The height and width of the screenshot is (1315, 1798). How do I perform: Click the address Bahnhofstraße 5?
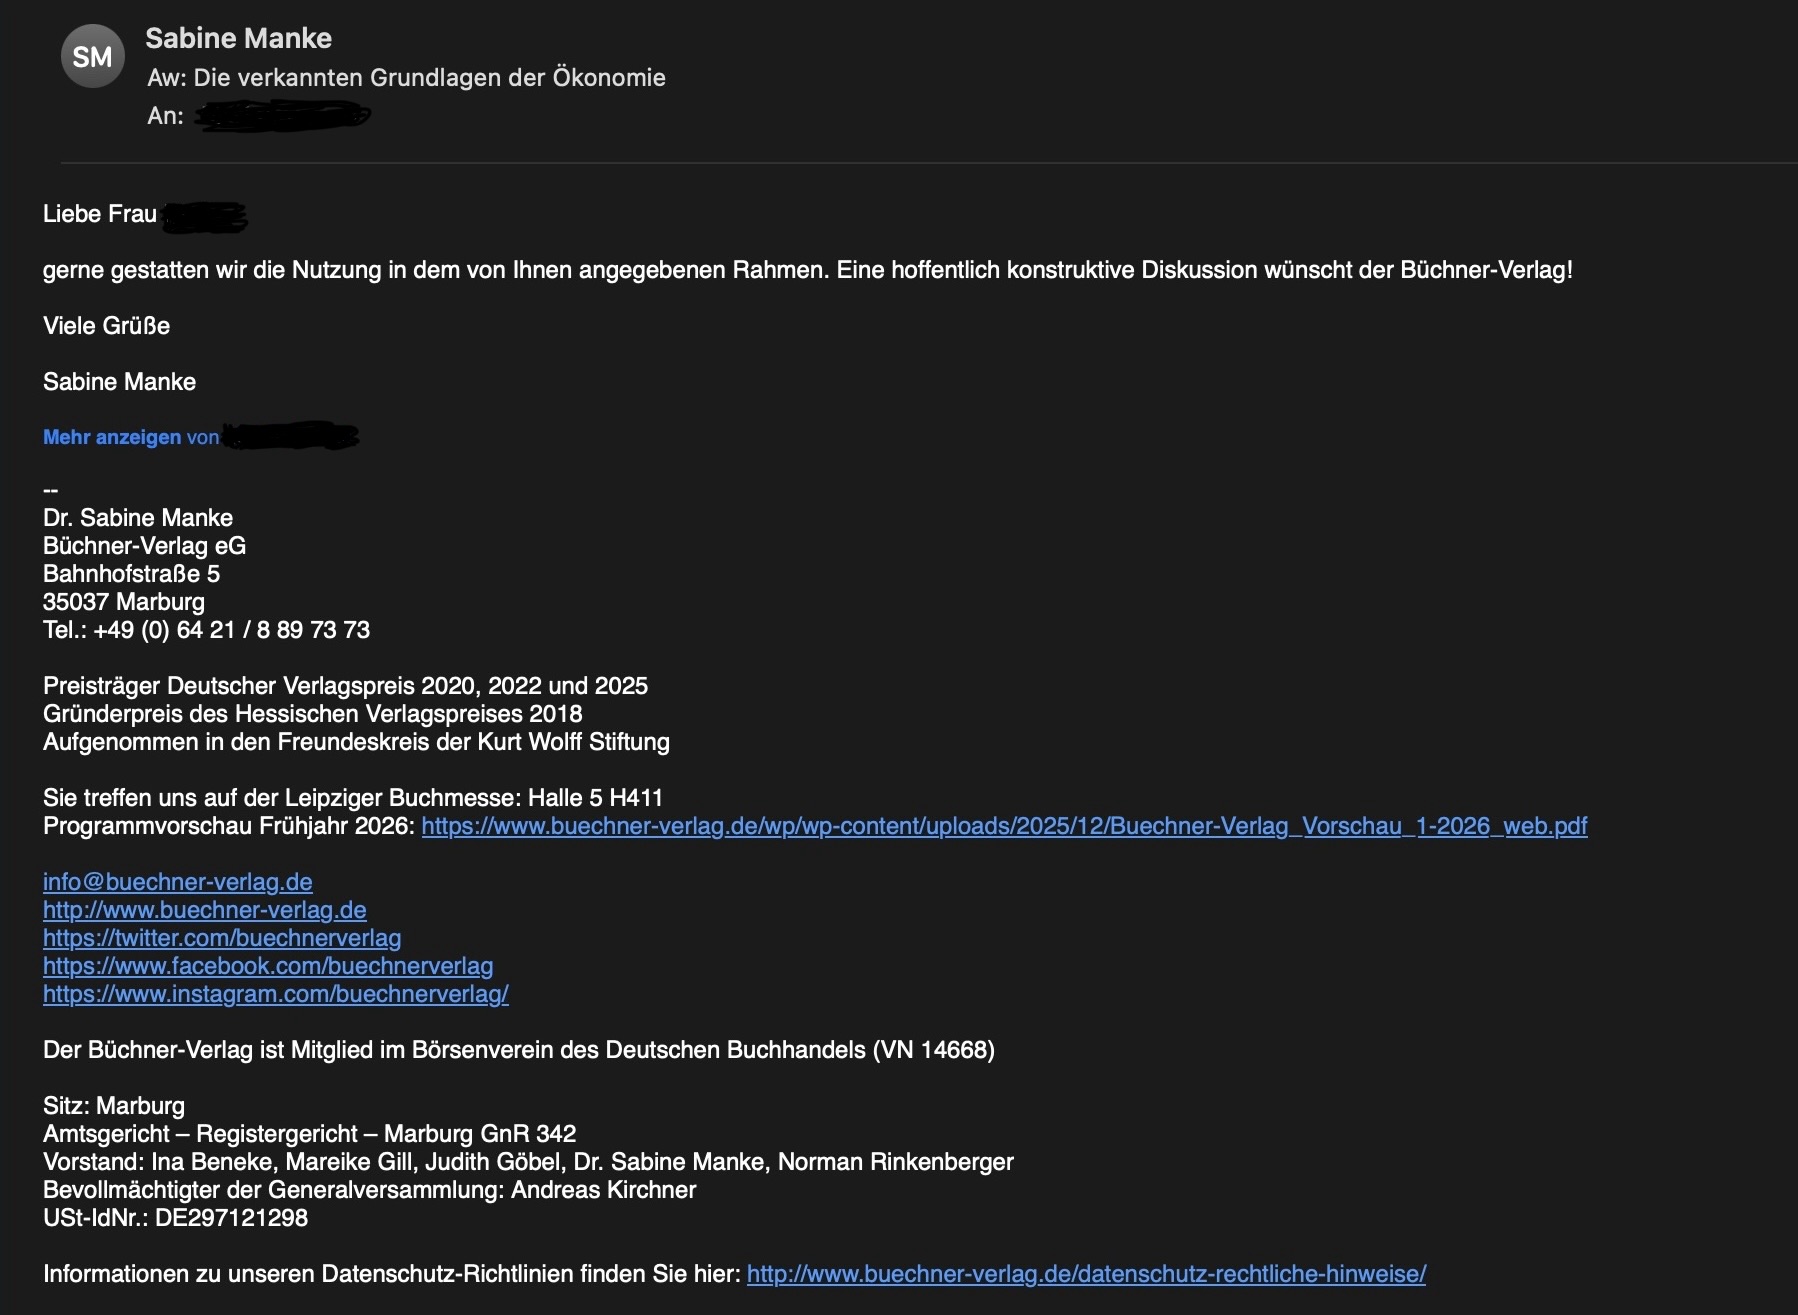pos(131,573)
